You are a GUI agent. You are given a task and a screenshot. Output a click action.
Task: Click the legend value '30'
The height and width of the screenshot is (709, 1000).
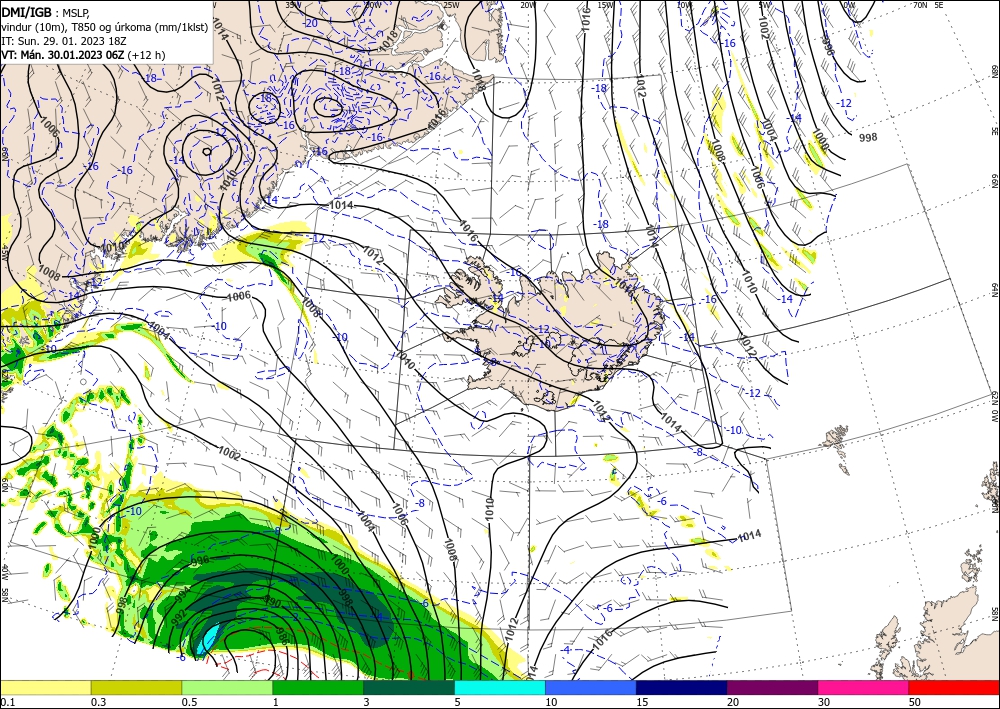(x=824, y=702)
